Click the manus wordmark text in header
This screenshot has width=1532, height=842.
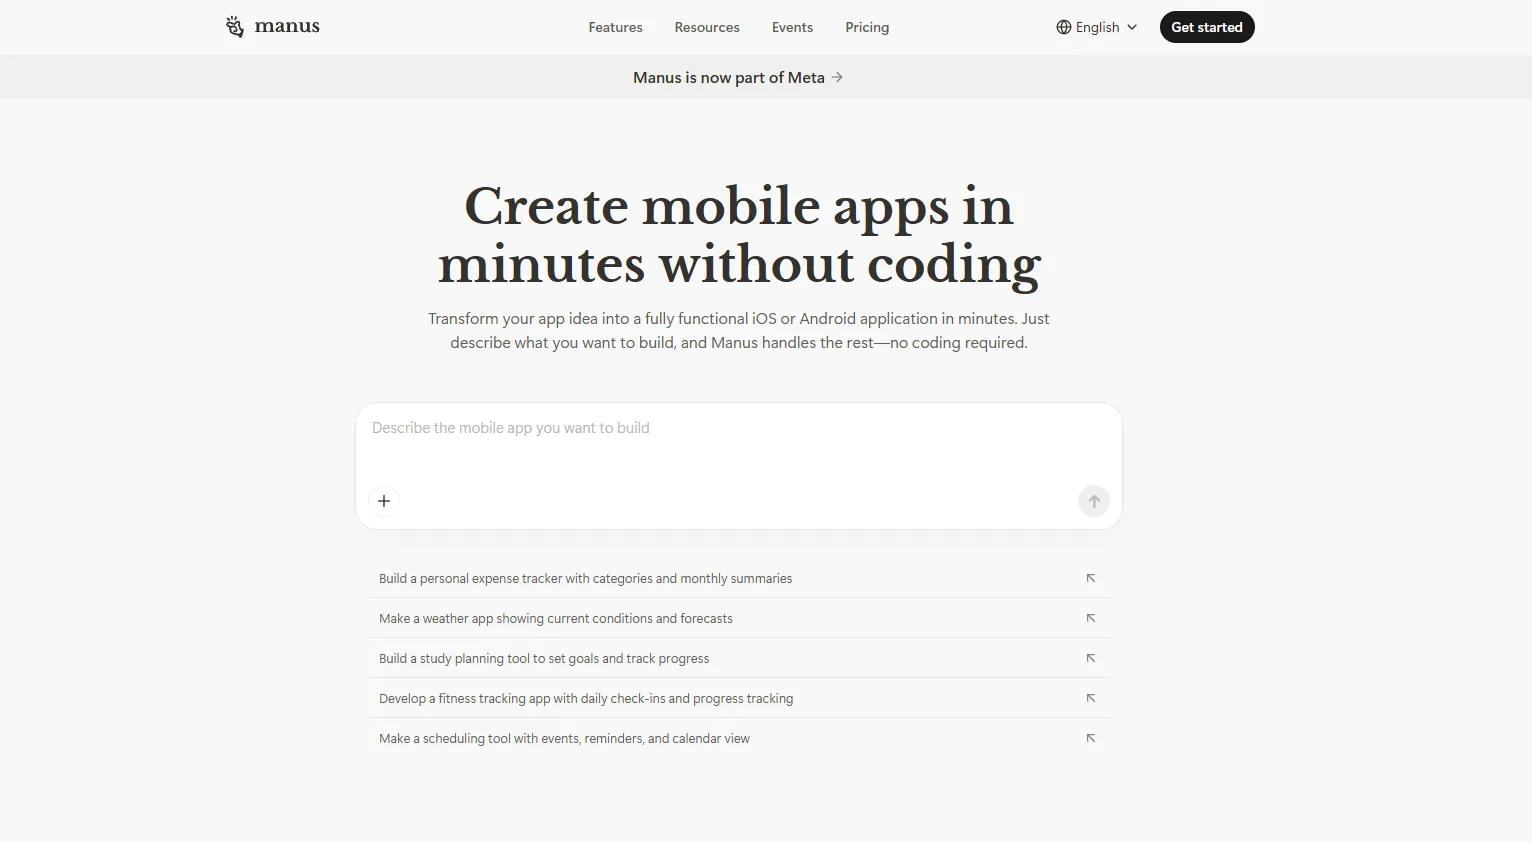pyautogui.click(x=287, y=26)
